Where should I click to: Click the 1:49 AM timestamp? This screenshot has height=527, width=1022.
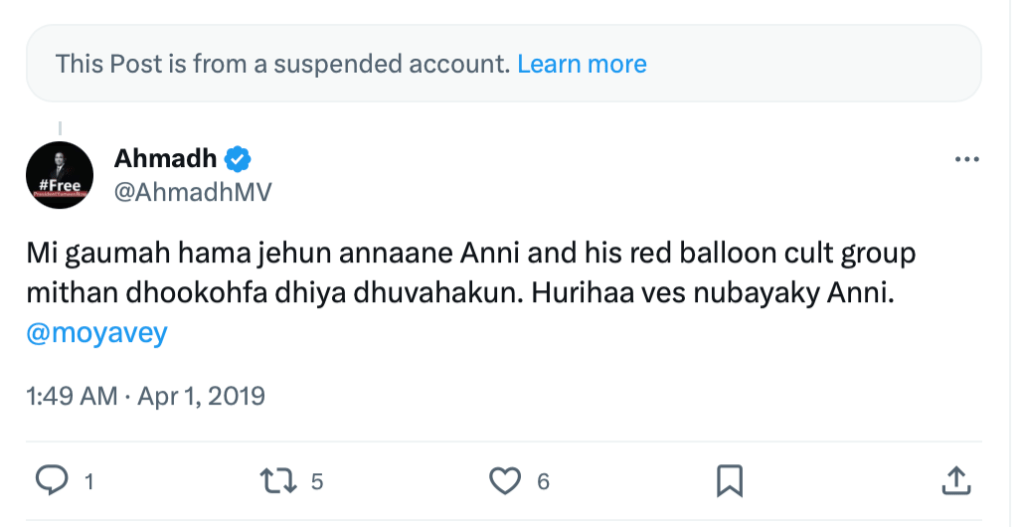(71, 396)
